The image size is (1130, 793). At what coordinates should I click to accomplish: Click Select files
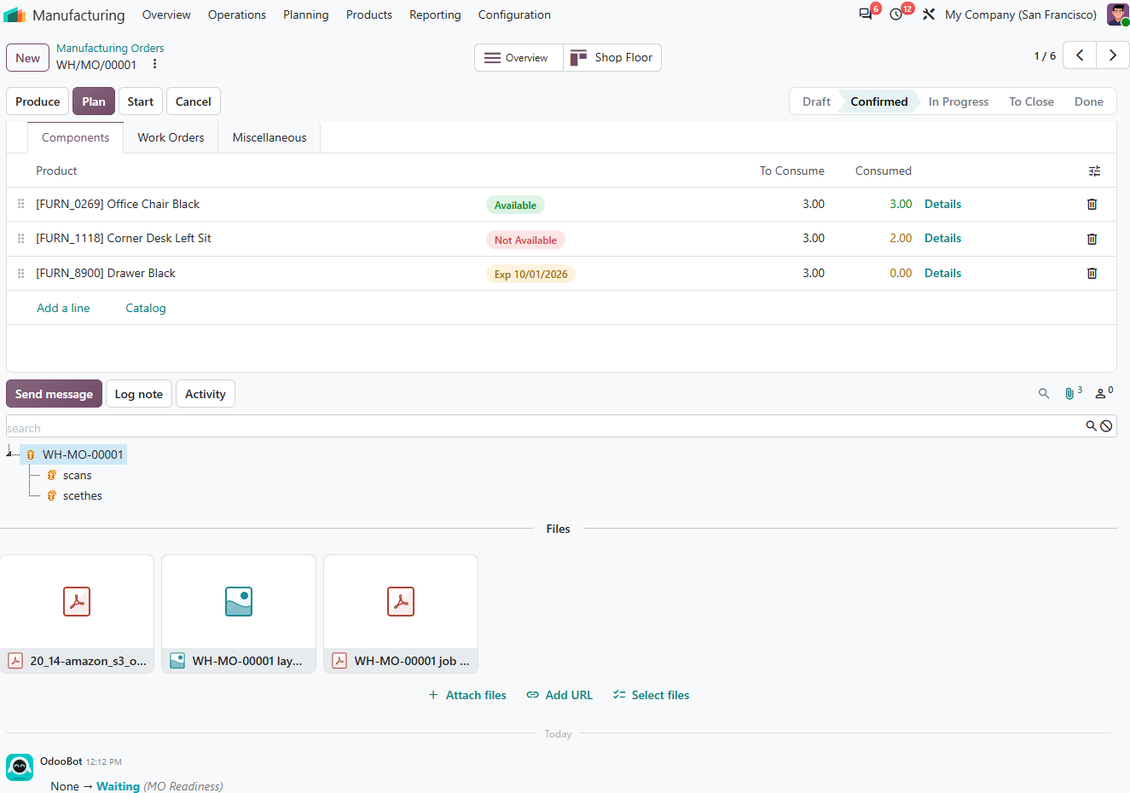651,695
